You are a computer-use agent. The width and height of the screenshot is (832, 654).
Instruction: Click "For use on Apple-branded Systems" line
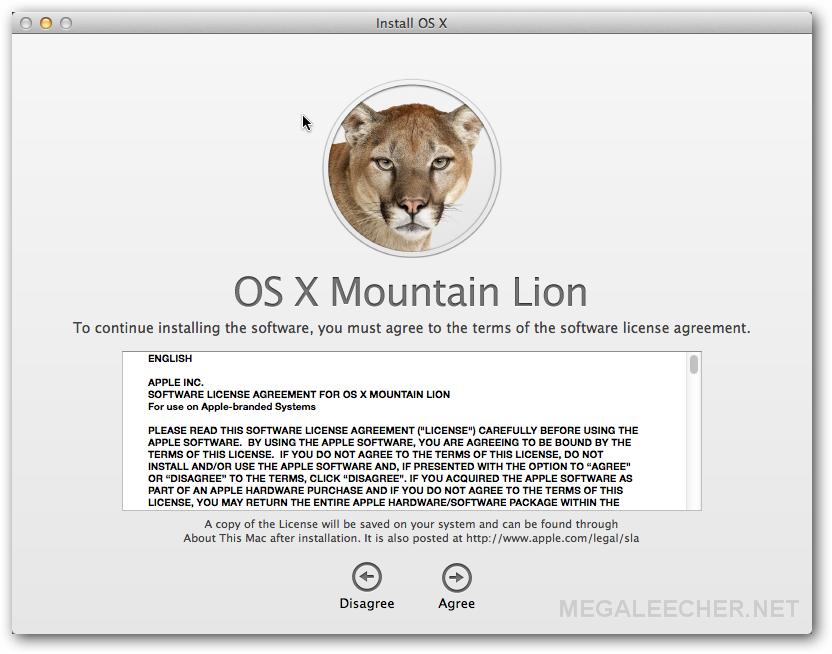coord(232,407)
